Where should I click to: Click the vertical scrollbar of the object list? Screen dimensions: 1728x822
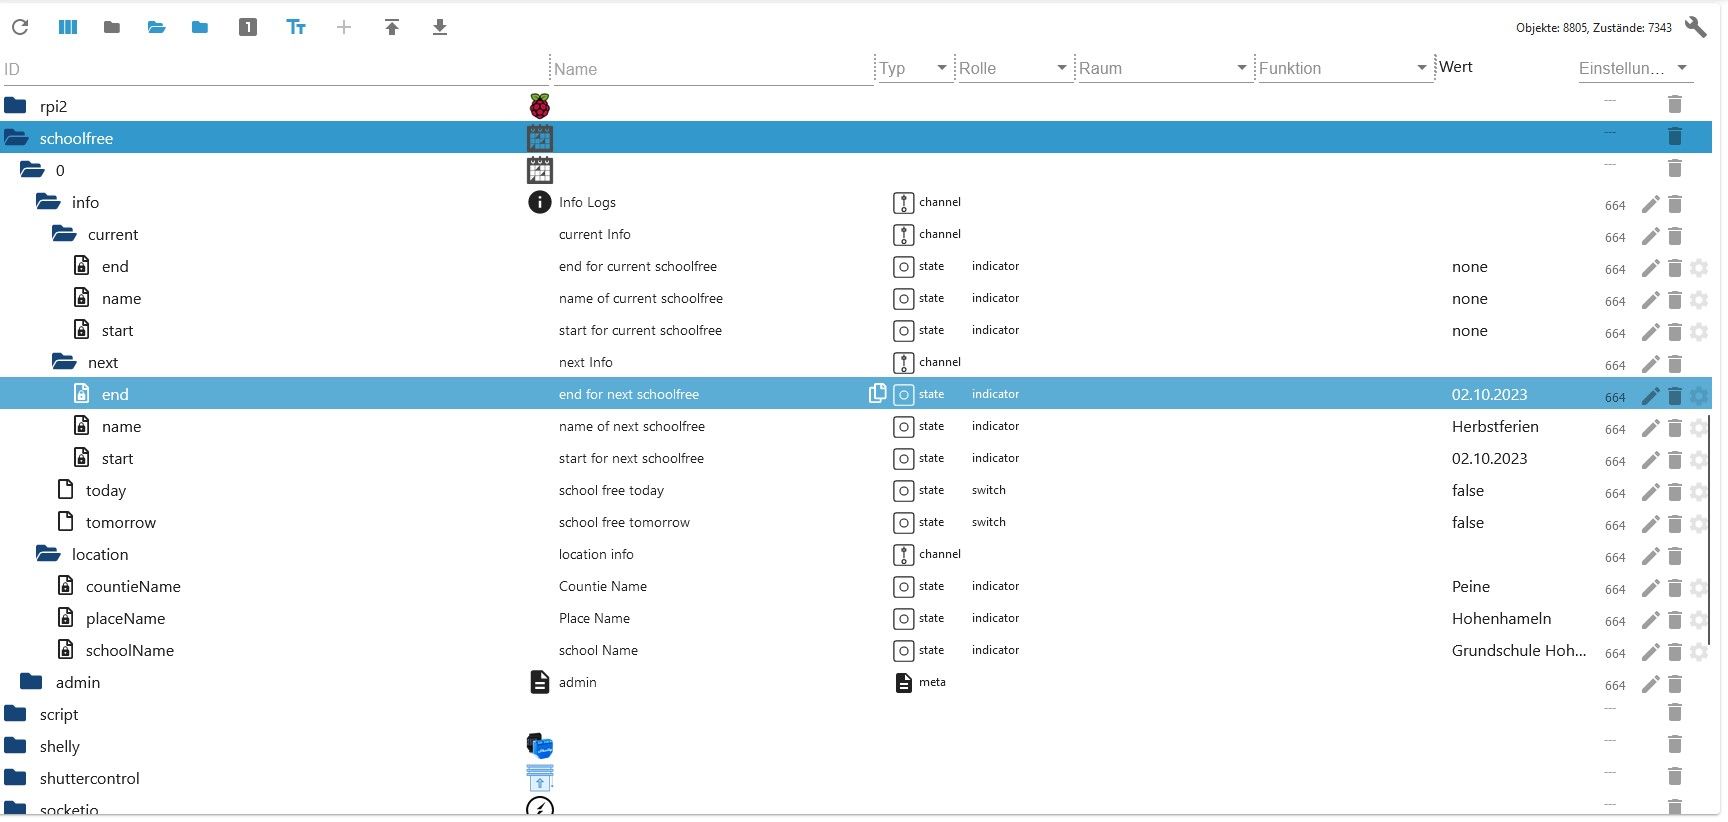coord(1710,530)
